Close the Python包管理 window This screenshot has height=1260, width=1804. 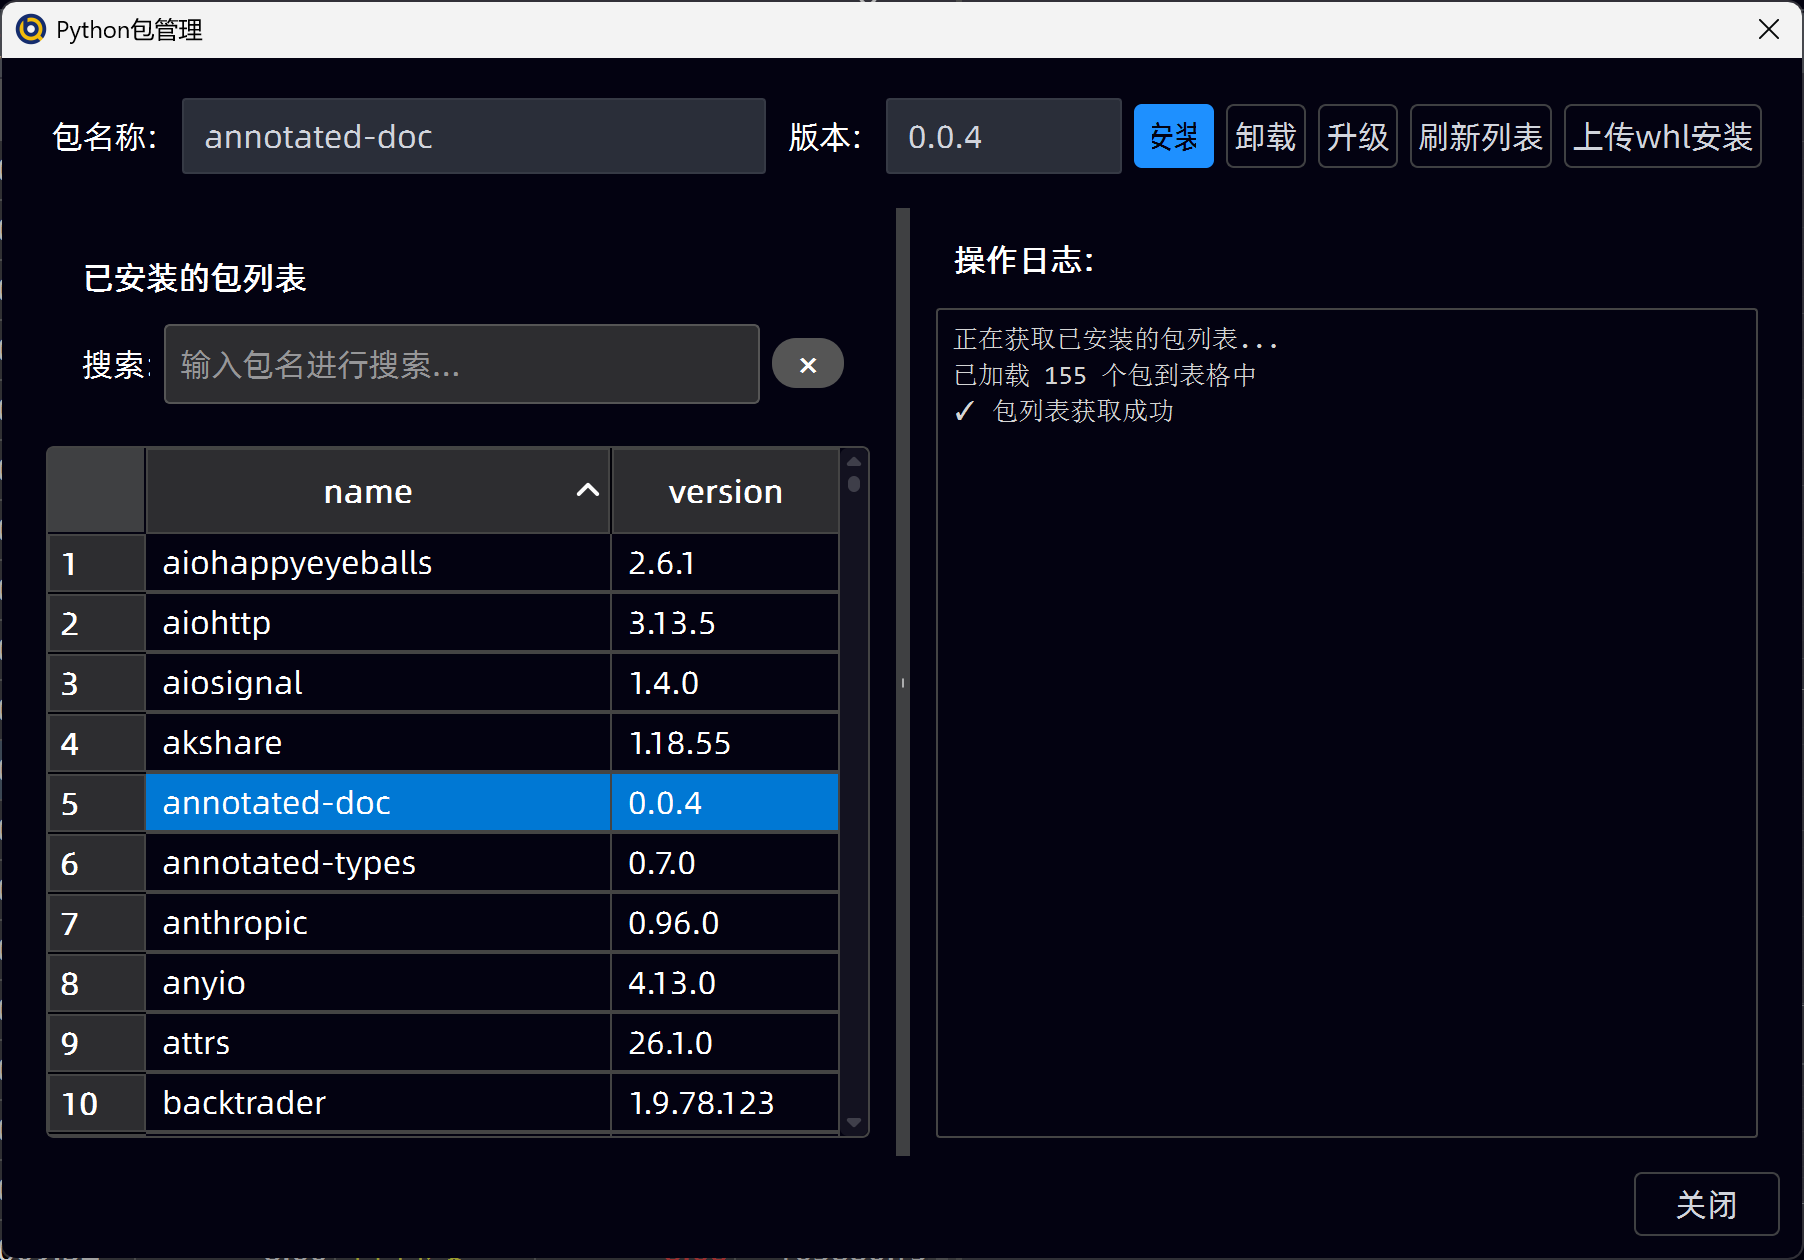(1768, 30)
